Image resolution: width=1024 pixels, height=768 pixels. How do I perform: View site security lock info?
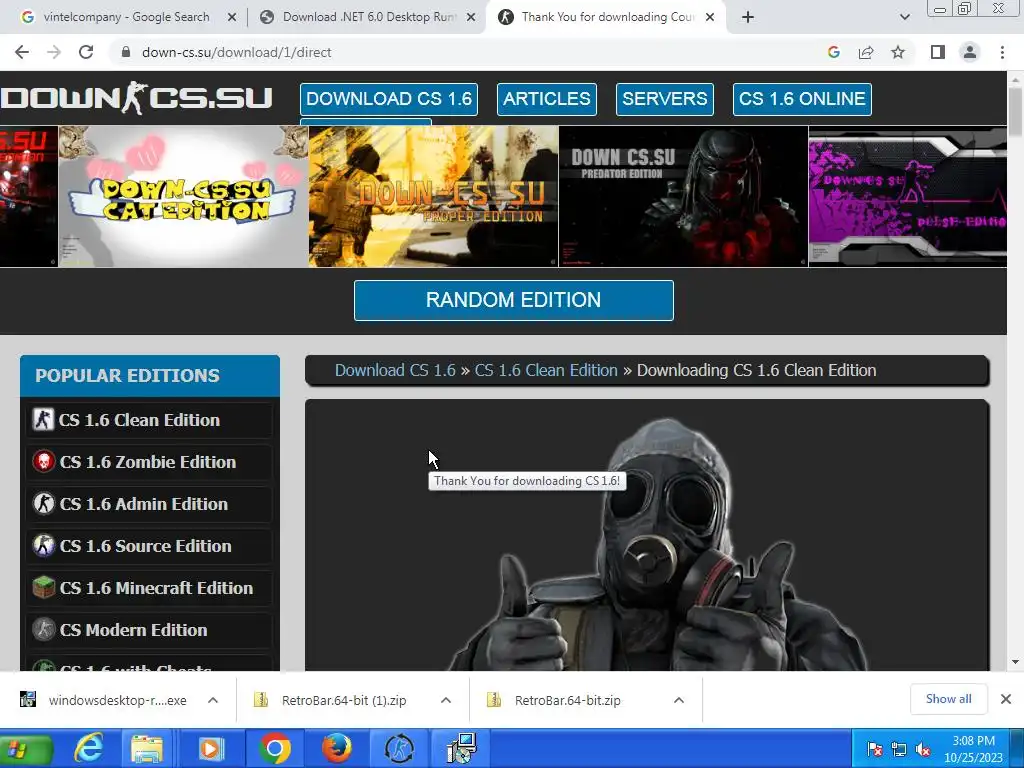126,52
